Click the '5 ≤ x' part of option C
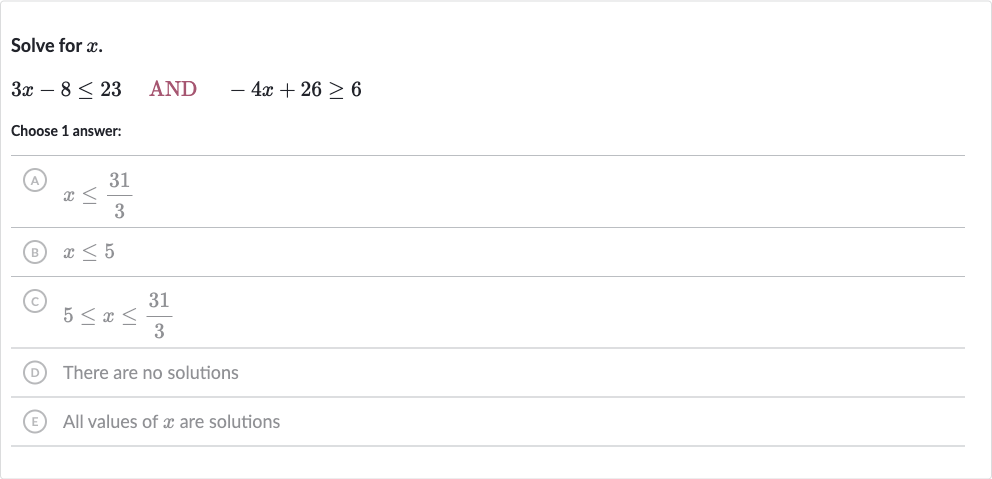This screenshot has height=479, width=992. 89,315
